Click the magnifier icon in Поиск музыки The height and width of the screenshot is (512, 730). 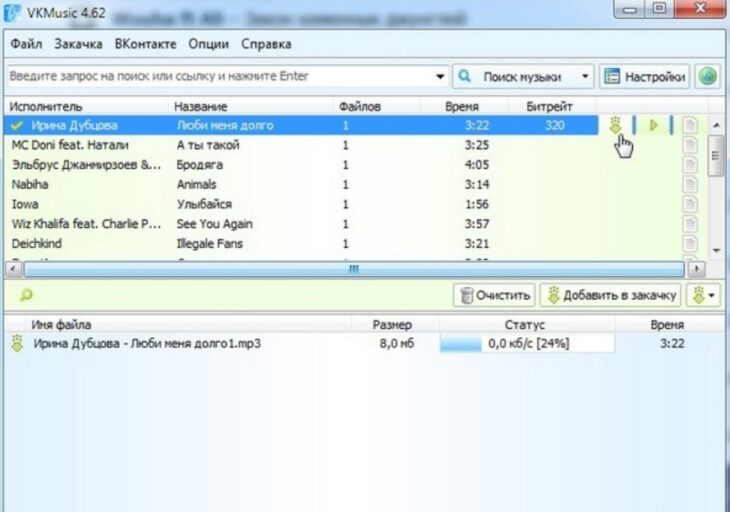(x=465, y=76)
